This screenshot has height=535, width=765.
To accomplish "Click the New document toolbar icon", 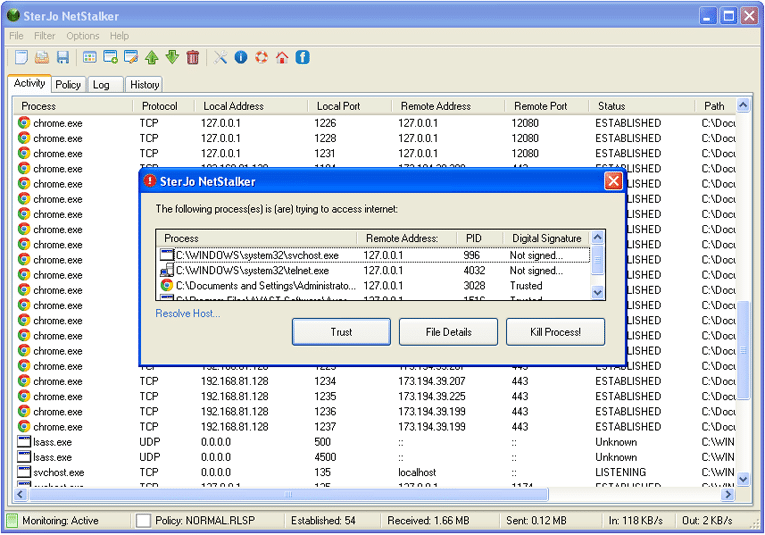I will 21,58.
